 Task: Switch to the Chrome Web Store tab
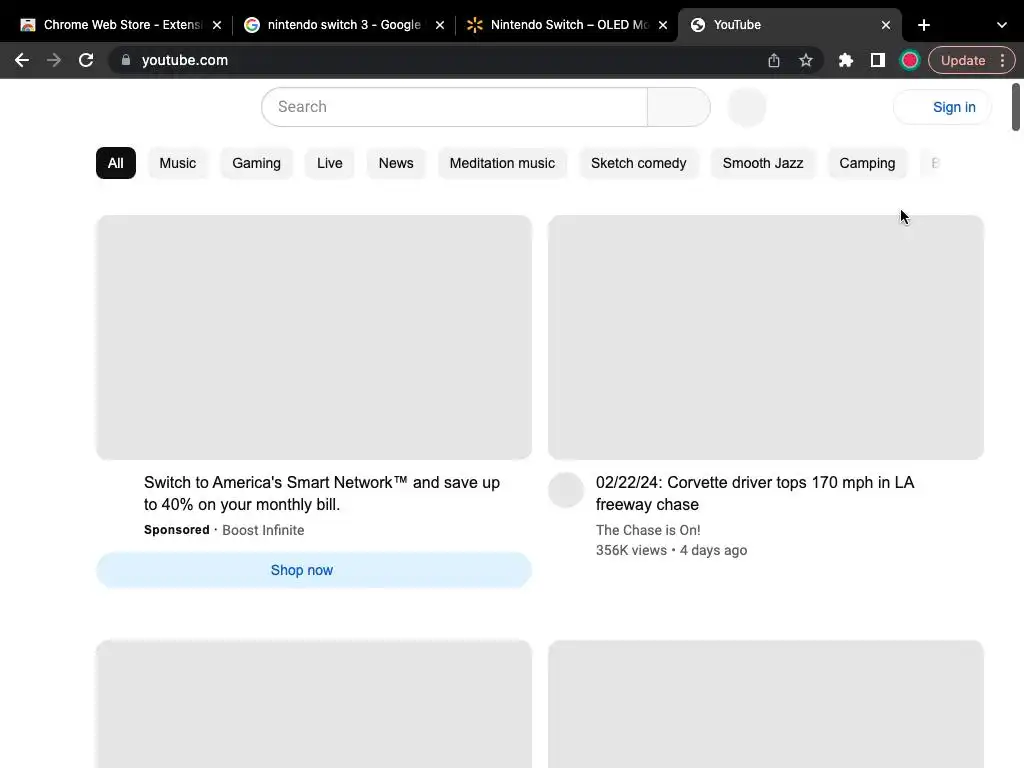pyautogui.click(x=121, y=25)
